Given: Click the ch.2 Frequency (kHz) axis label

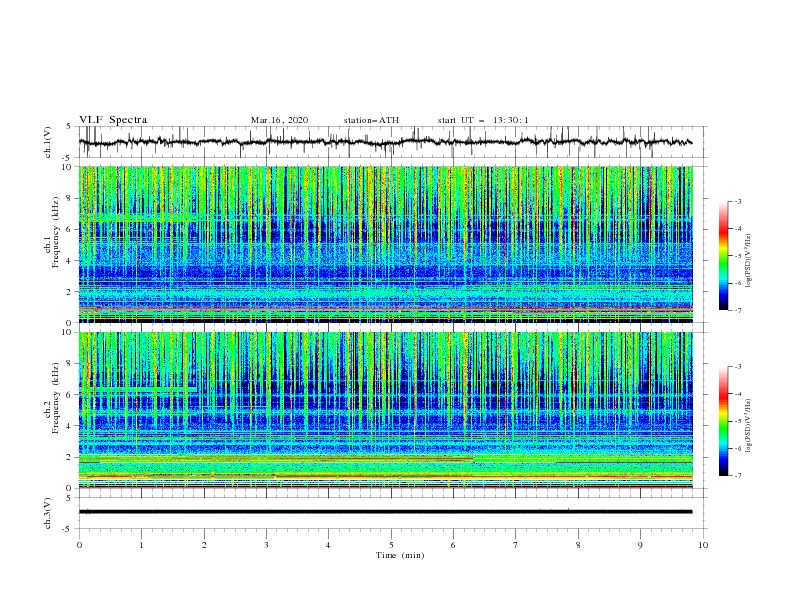Looking at the screenshot, I should pos(51,397).
